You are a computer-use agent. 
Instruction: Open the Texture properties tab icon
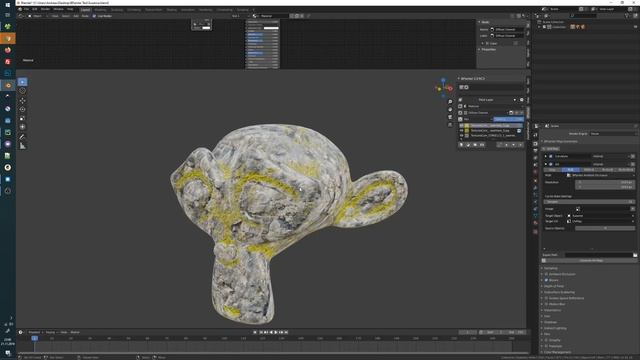point(536,231)
